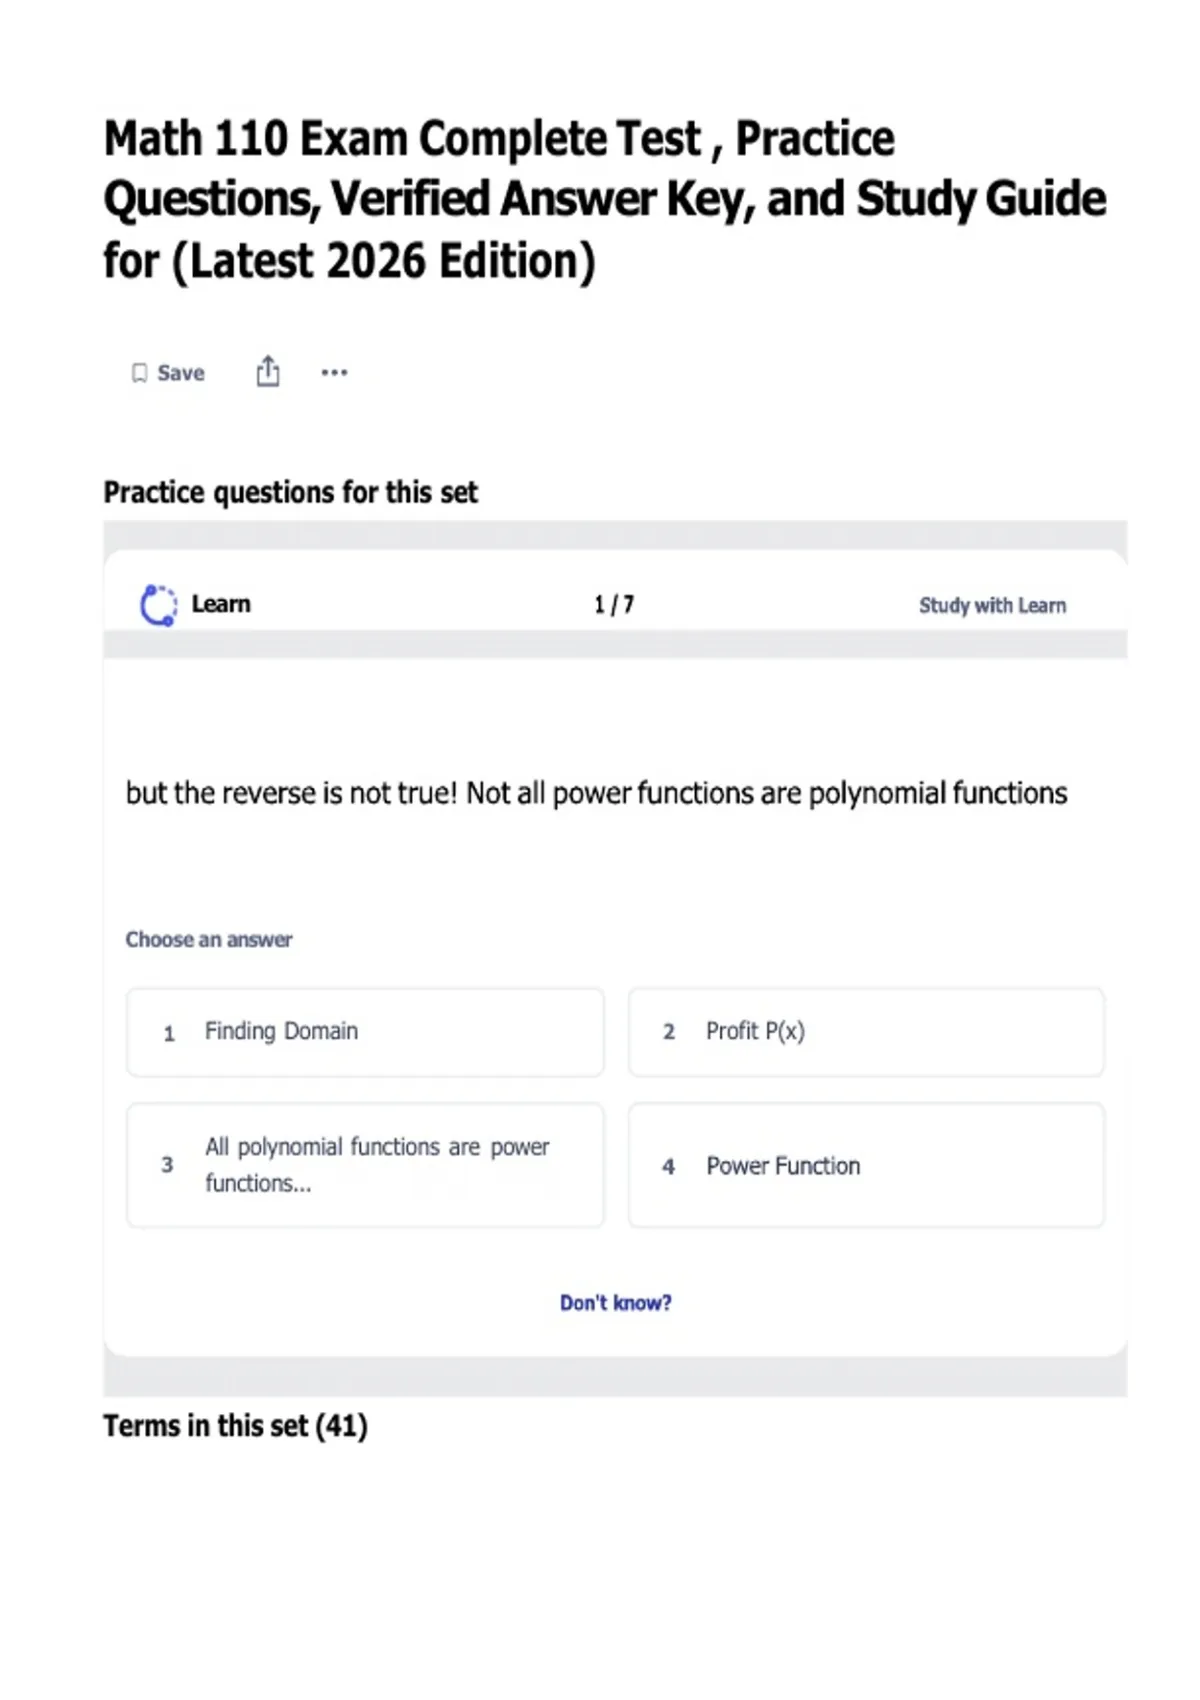The height and width of the screenshot is (1700, 1200).
Task: Click the share upload icon
Action: click(x=268, y=371)
